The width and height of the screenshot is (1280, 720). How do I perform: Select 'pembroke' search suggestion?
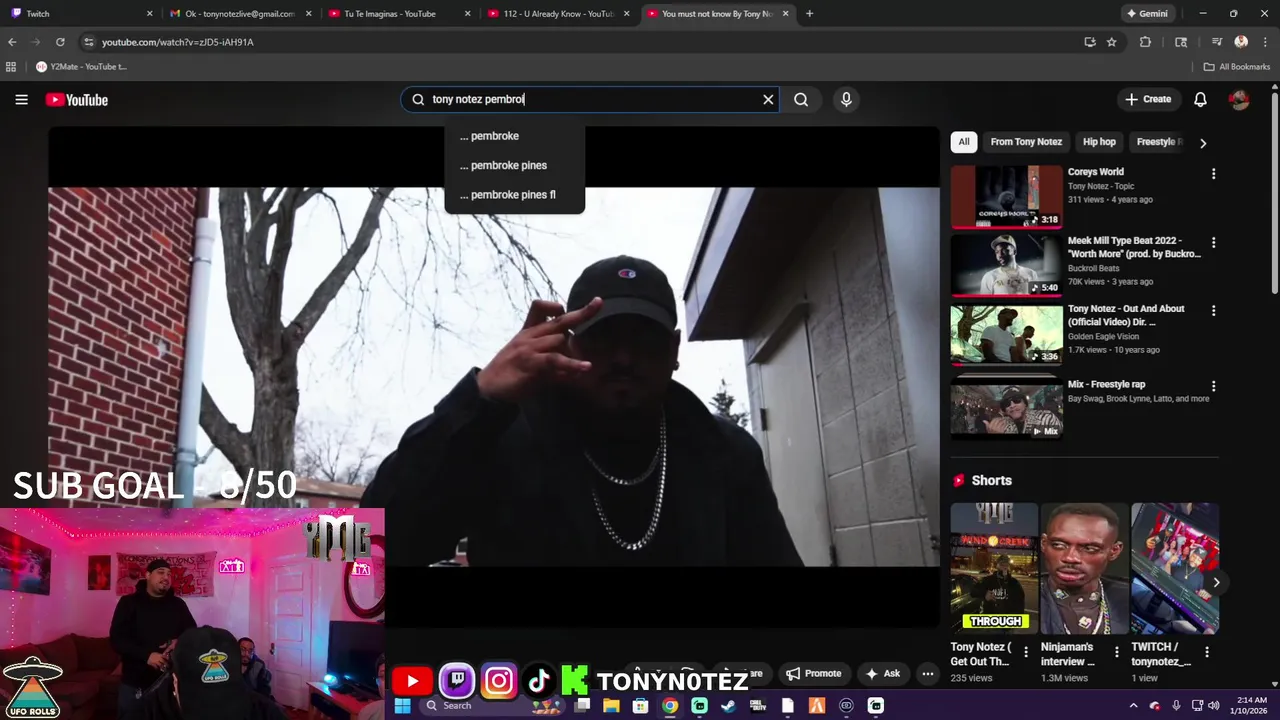tap(514, 136)
